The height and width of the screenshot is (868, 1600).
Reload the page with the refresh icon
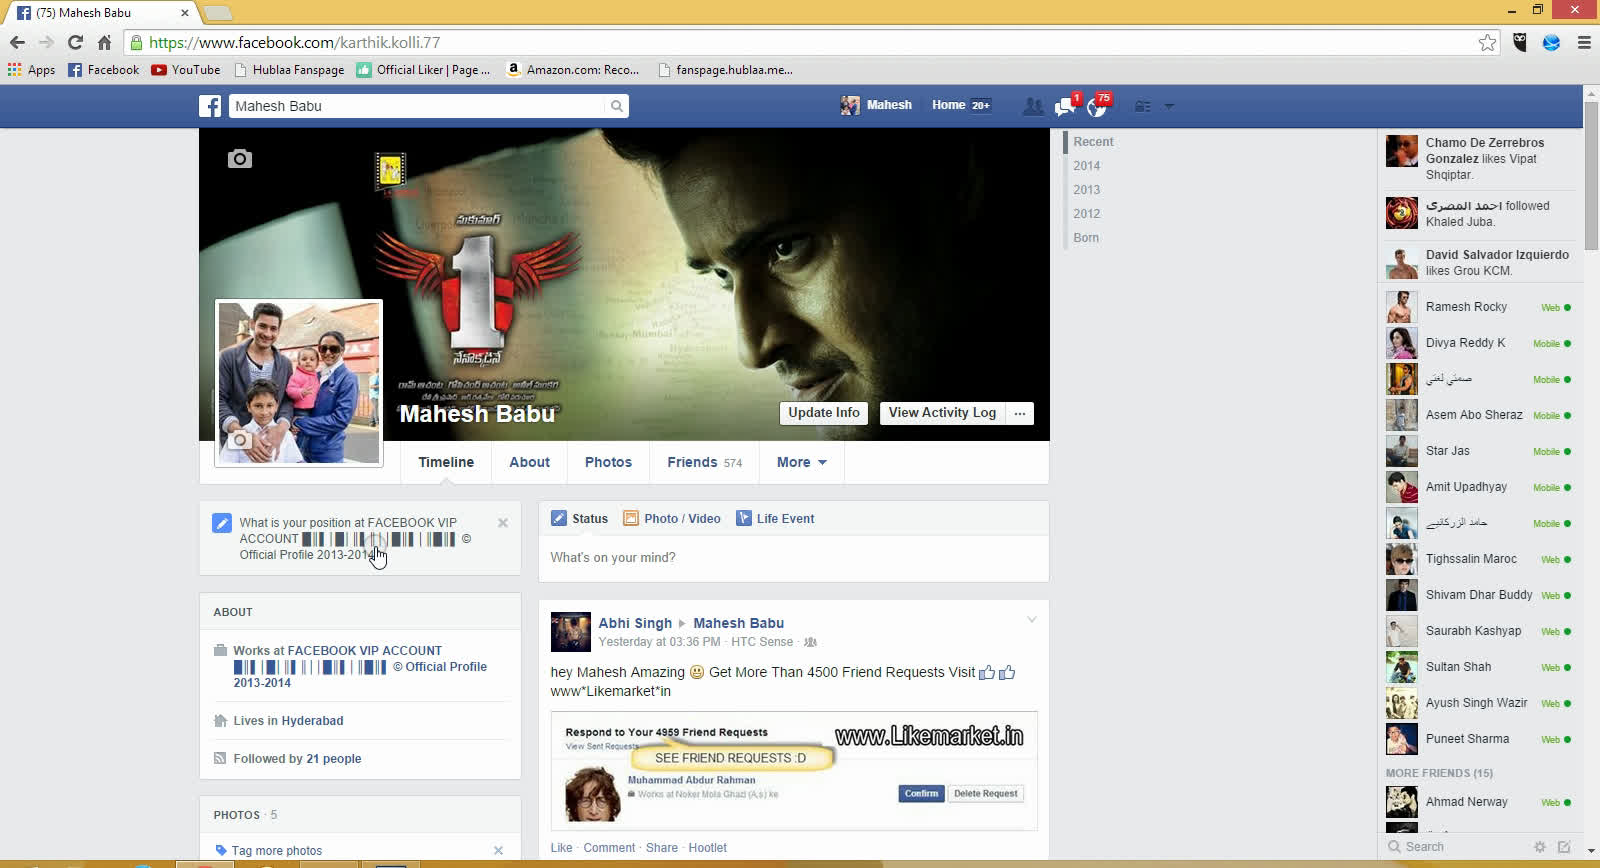coord(75,42)
